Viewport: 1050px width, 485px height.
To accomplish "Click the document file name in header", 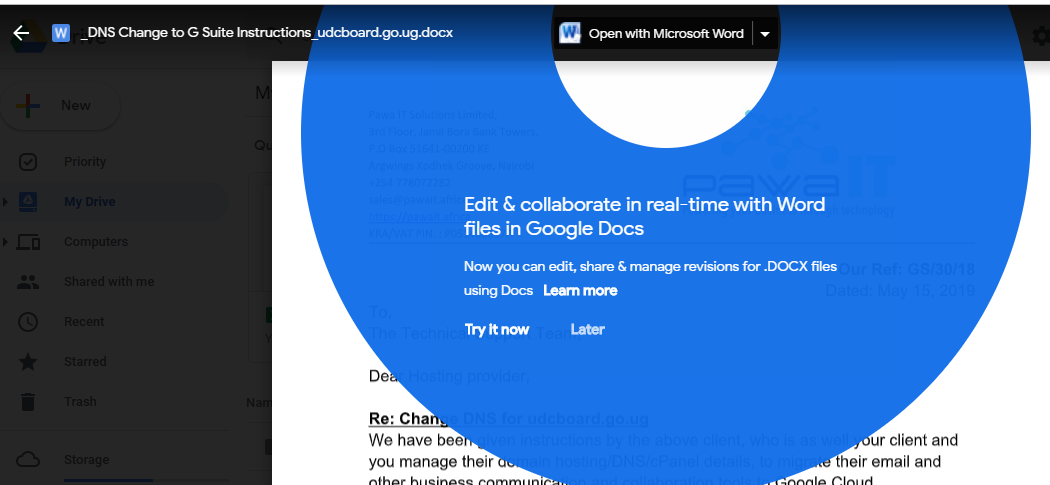I will [x=267, y=32].
